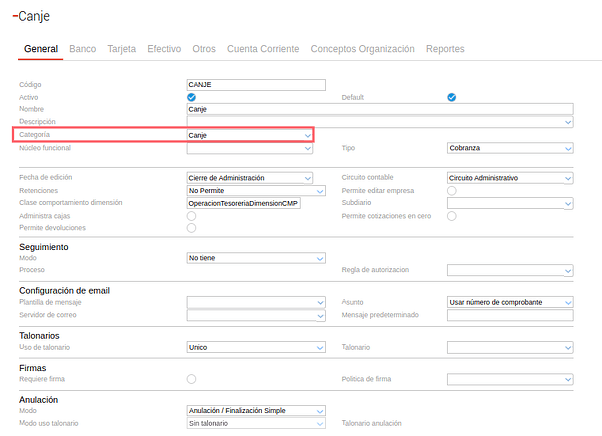
Task: Go to the Reportes tab
Action: click(x=445, y=49)
